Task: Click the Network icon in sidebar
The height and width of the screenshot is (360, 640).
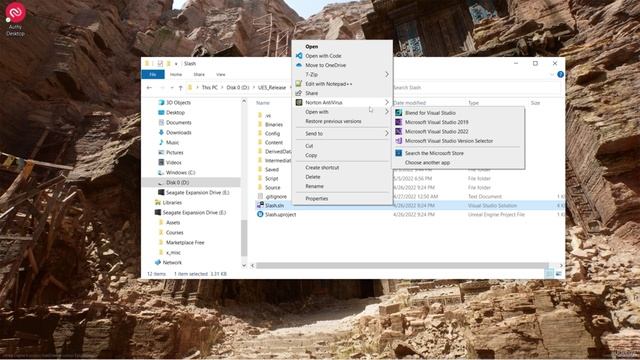Action: point(158,262)
